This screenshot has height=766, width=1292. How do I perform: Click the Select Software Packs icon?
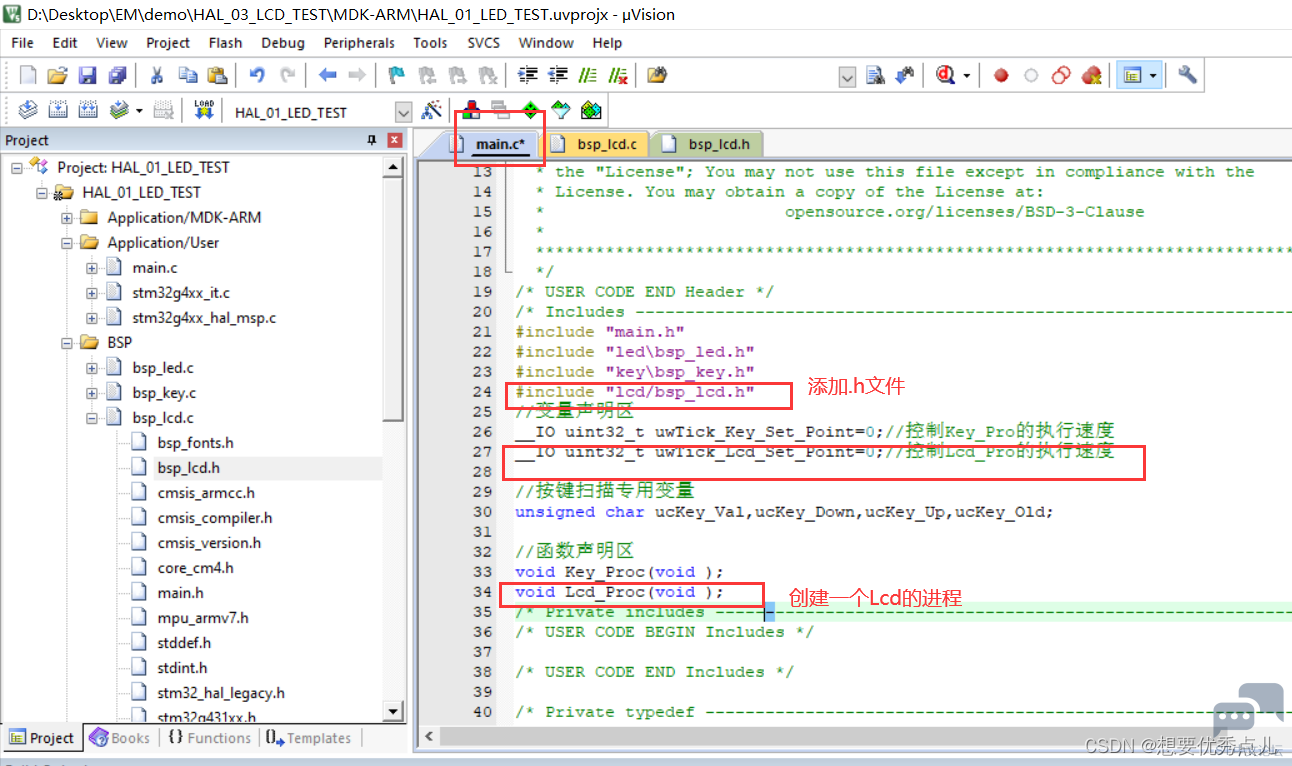[x=561, y=110]
